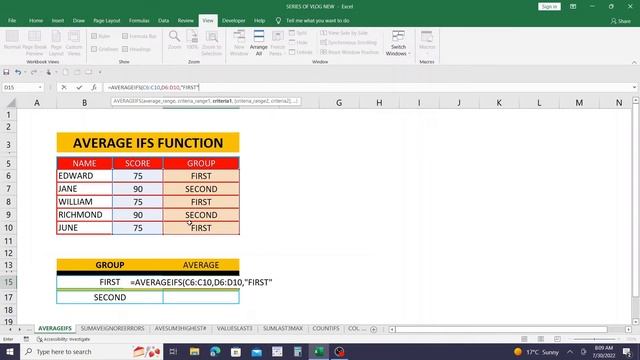
Task: Click View Side by Side
Action: (x=344, y=33)
